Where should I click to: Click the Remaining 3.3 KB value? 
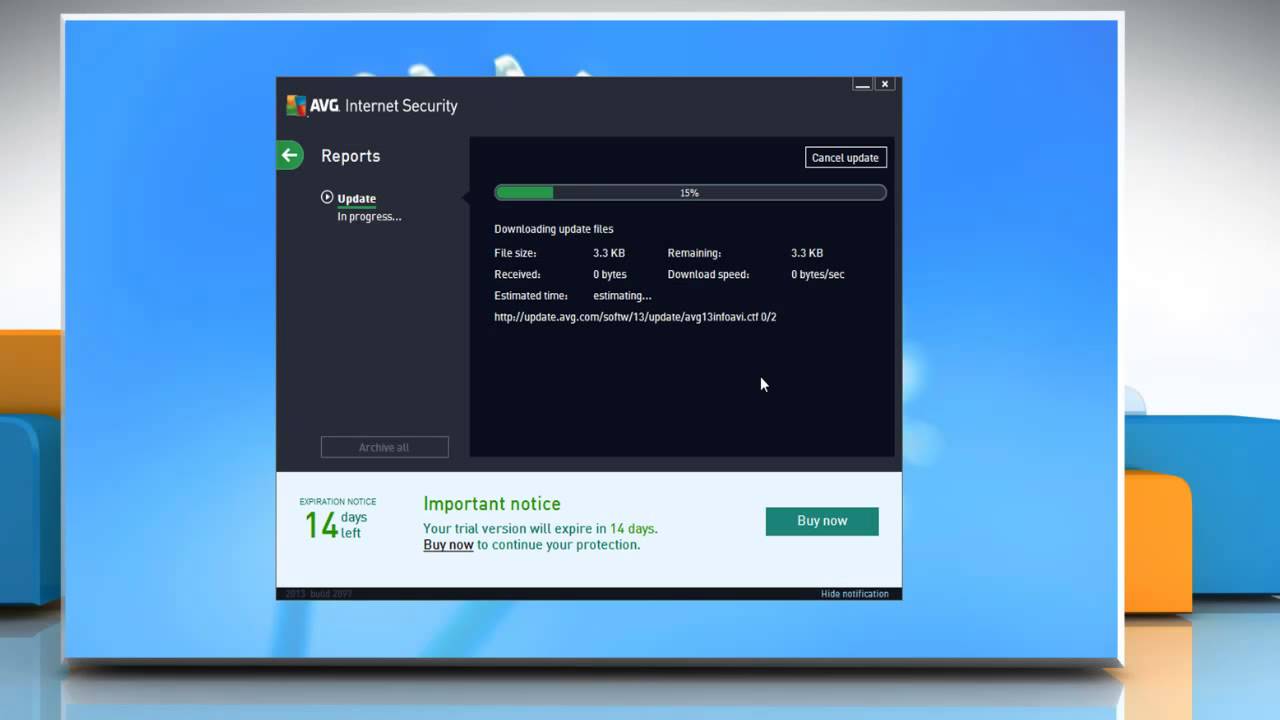[807, 253]
